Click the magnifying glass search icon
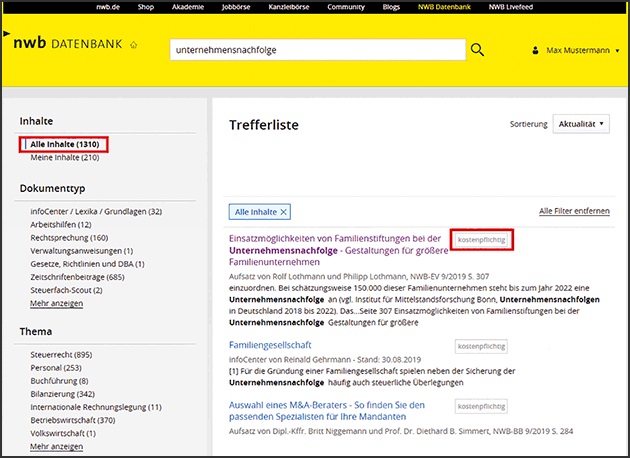 point(477,50)
